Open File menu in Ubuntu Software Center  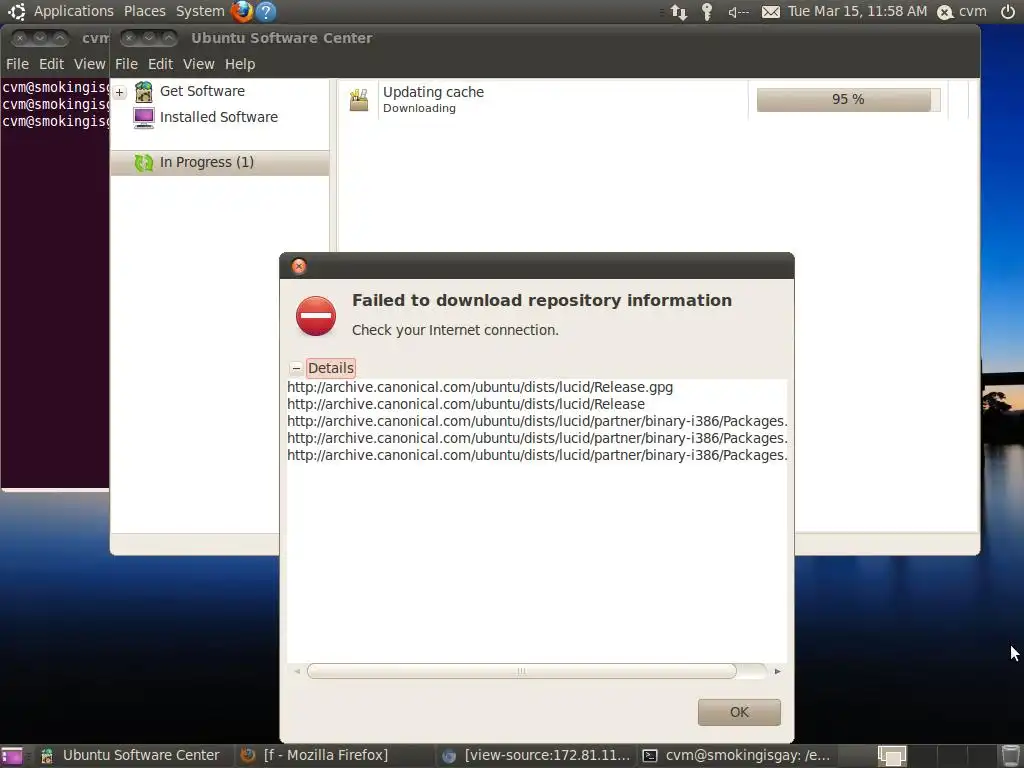point(126,64)
